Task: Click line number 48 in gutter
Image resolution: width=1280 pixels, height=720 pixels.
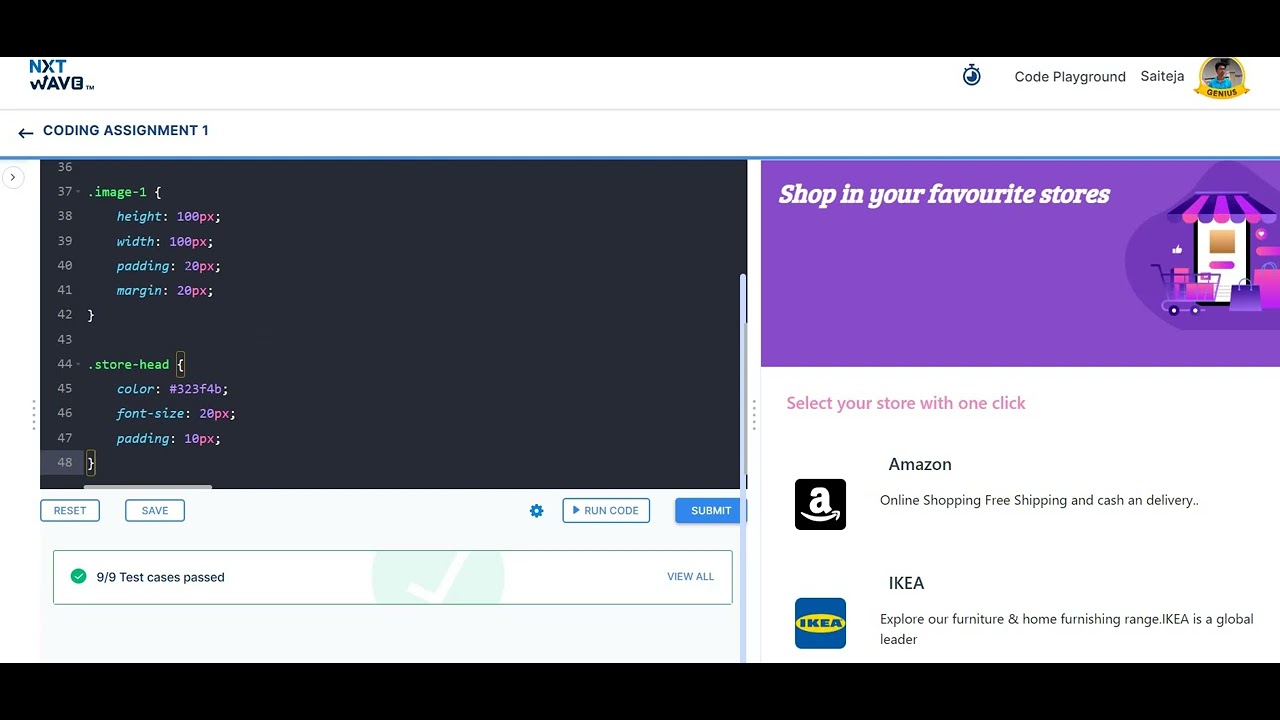Action: click(x=64, y=462)
